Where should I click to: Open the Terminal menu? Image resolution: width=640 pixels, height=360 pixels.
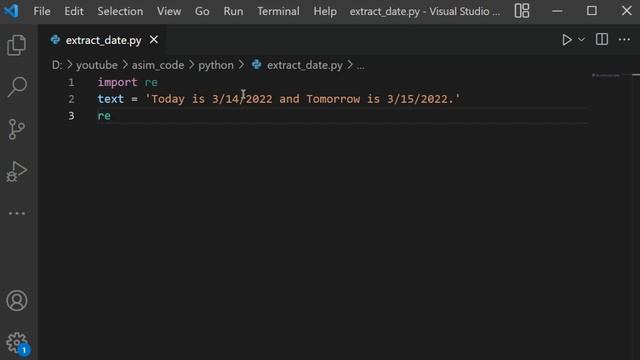click(x=278, y=11)
